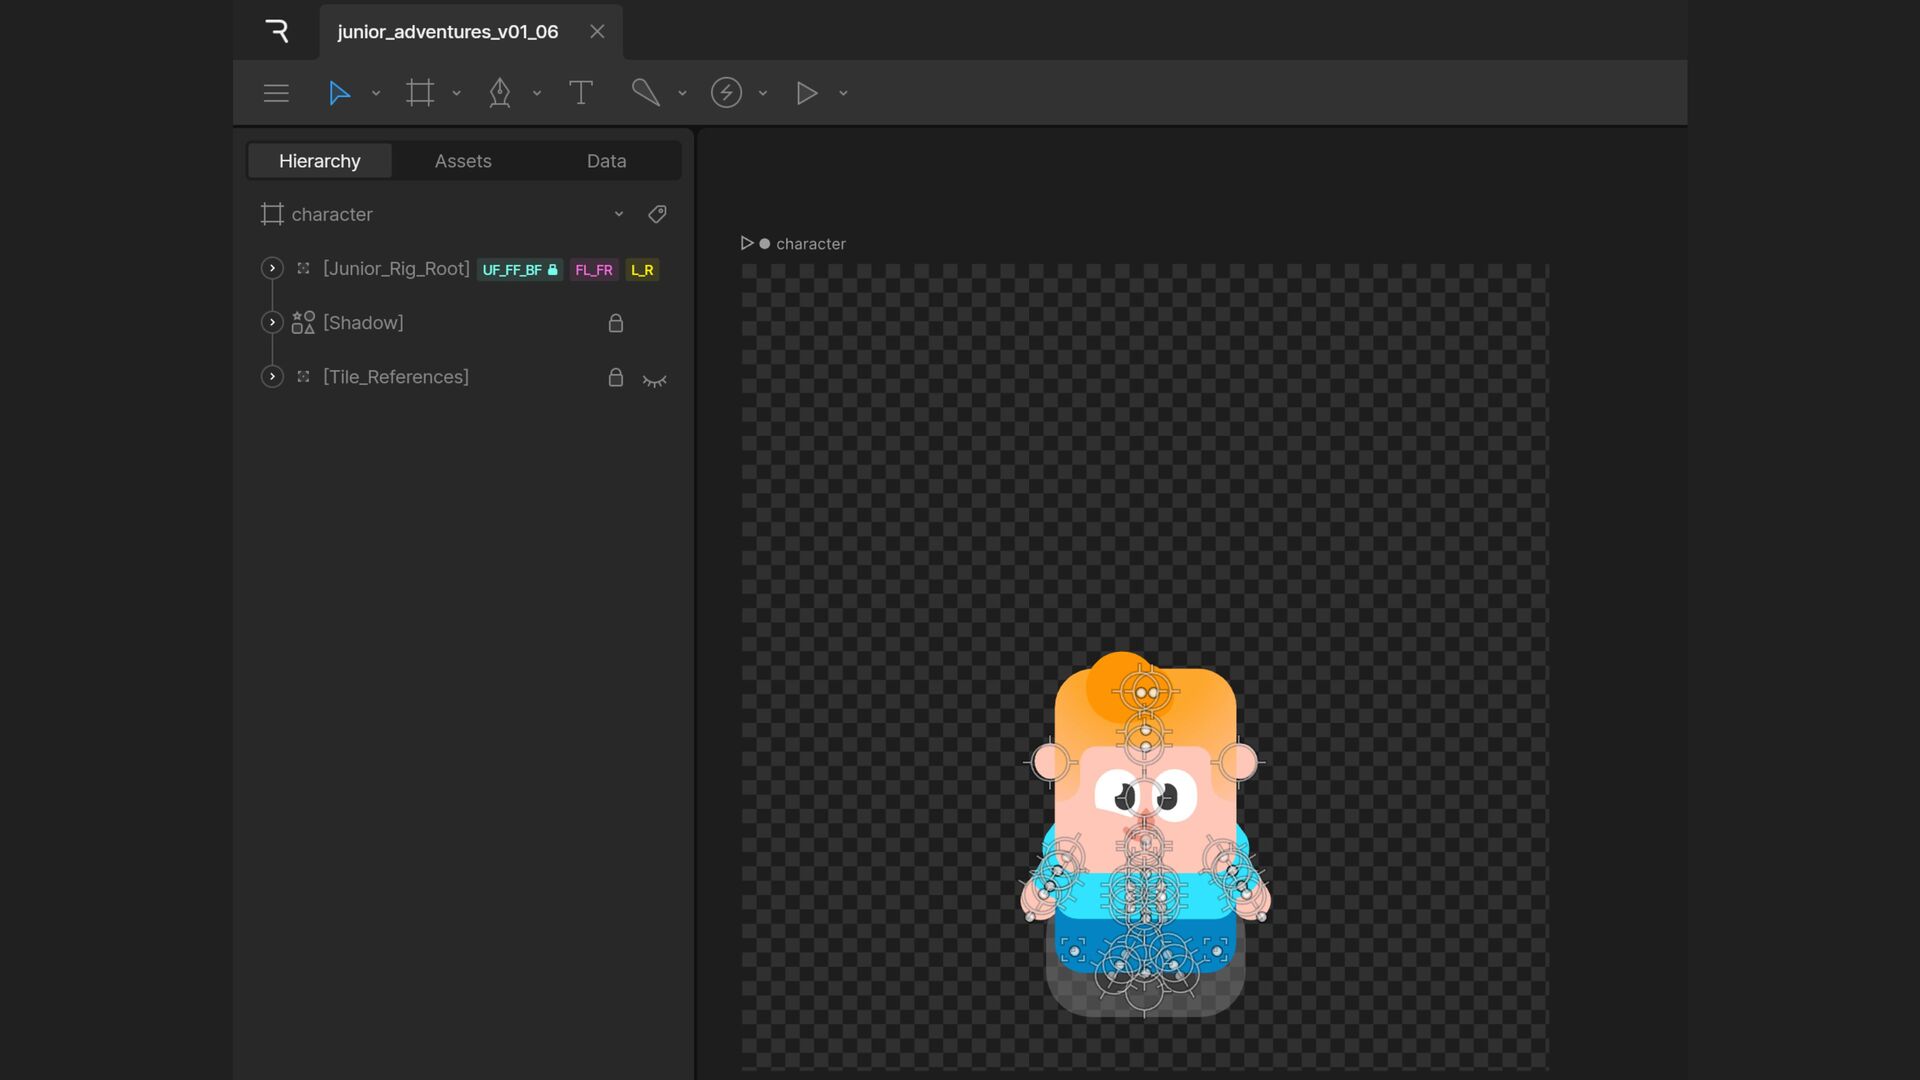Open the hamburger main menu
Viewport: 1920px width, 1080px height.
click(x=276, y=93)
